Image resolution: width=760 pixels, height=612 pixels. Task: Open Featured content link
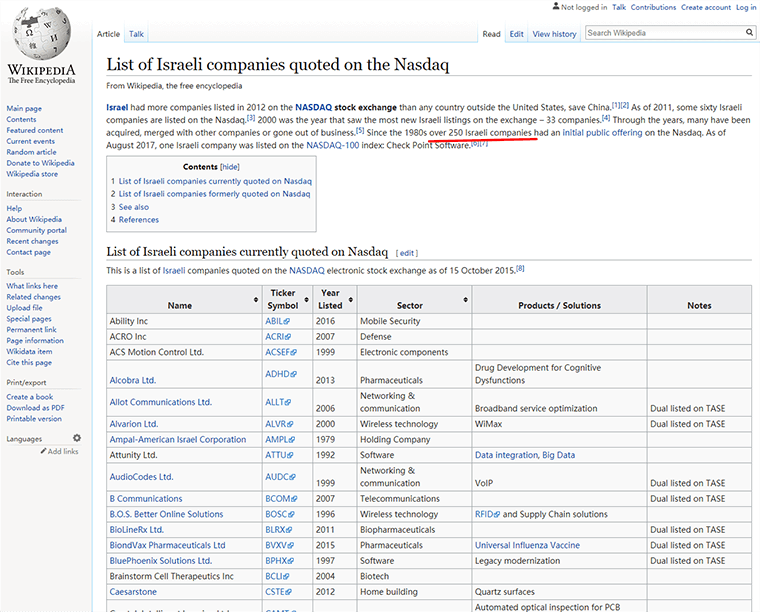pos(34,130)
